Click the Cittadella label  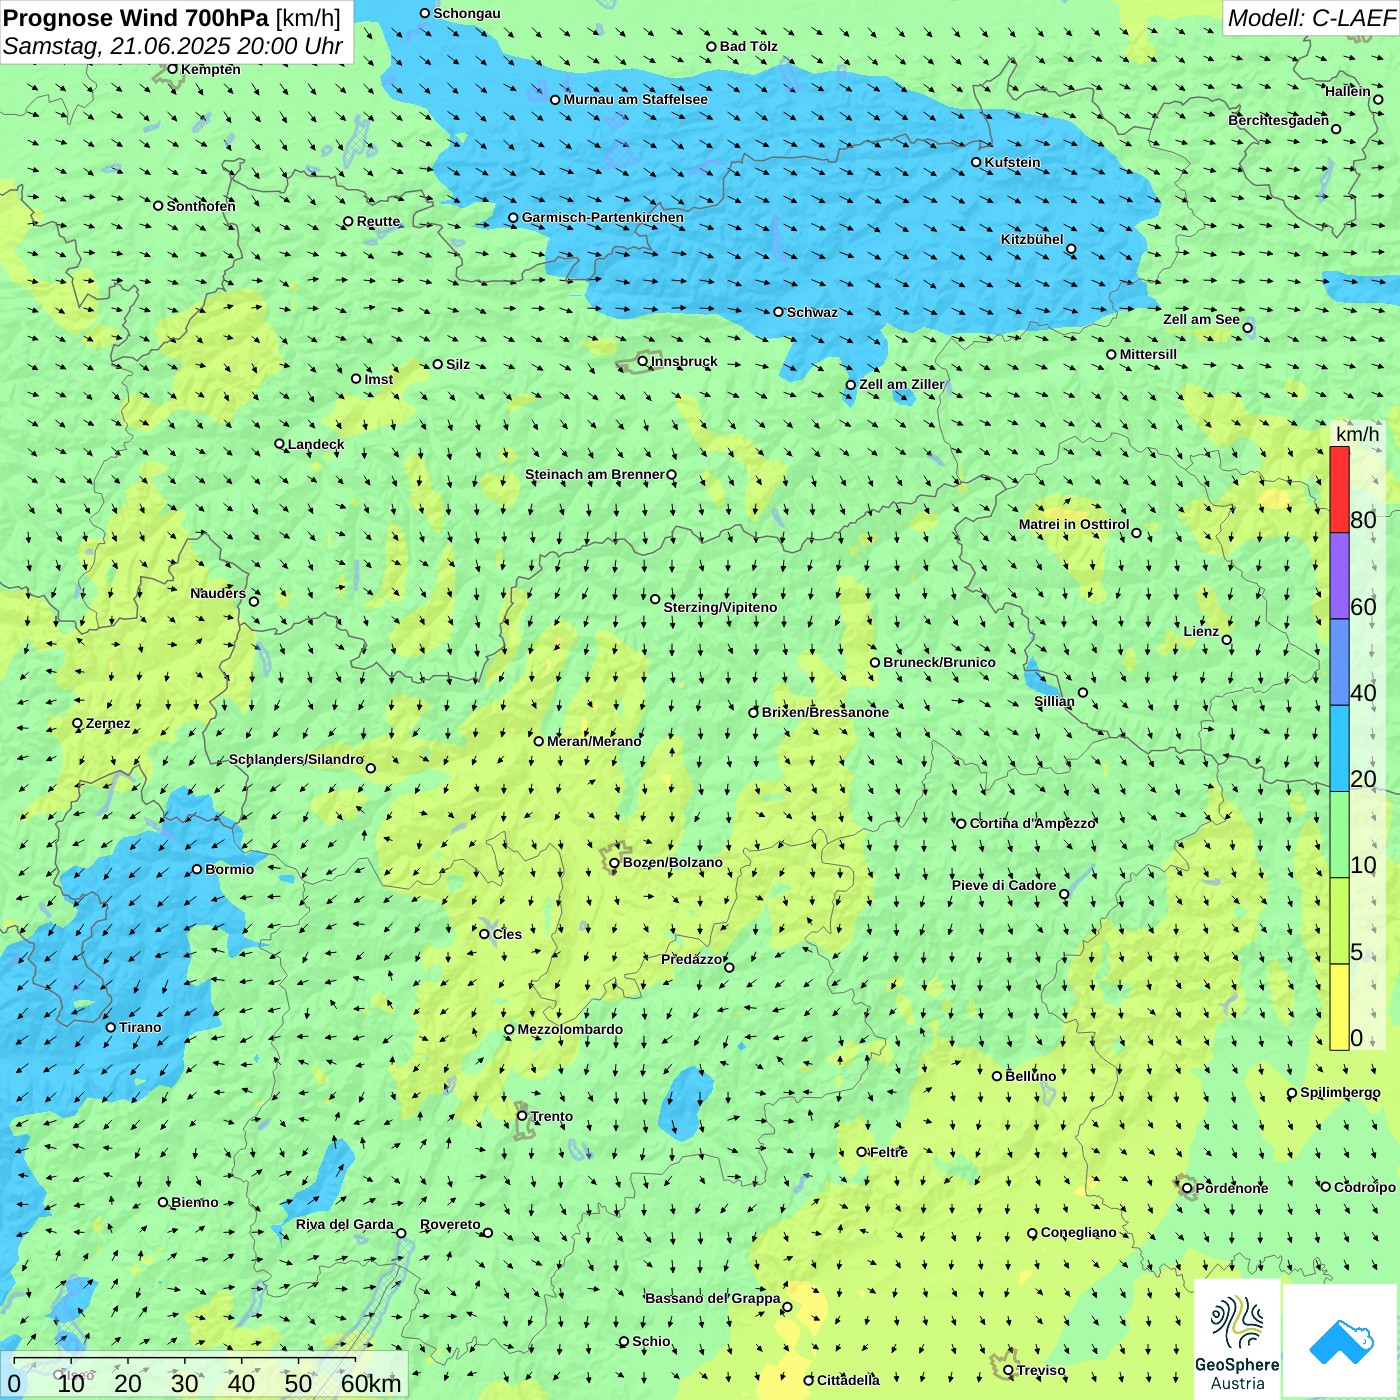[848, 1380]
